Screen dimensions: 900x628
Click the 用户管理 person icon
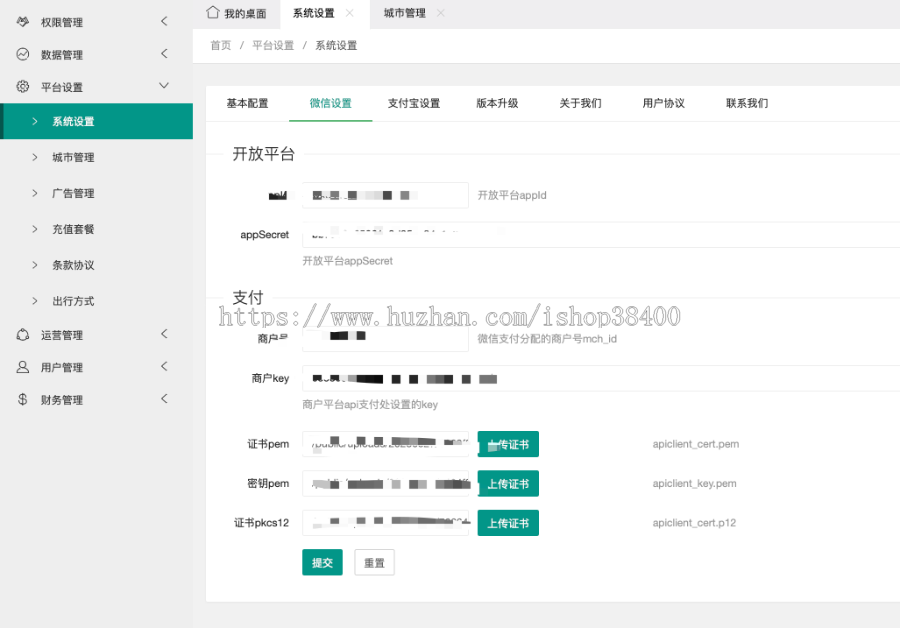pos(23,367)
